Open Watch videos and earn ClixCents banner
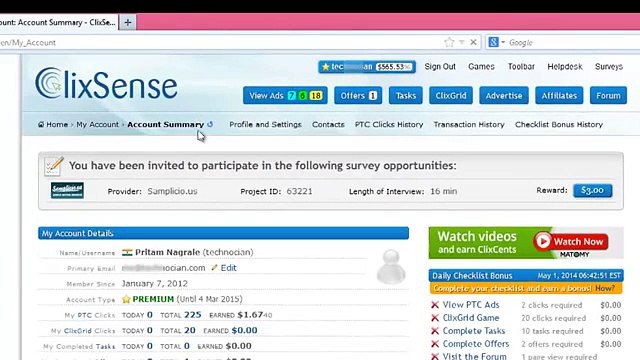Screen dimensions: 640x360 [x=526, y=243]
